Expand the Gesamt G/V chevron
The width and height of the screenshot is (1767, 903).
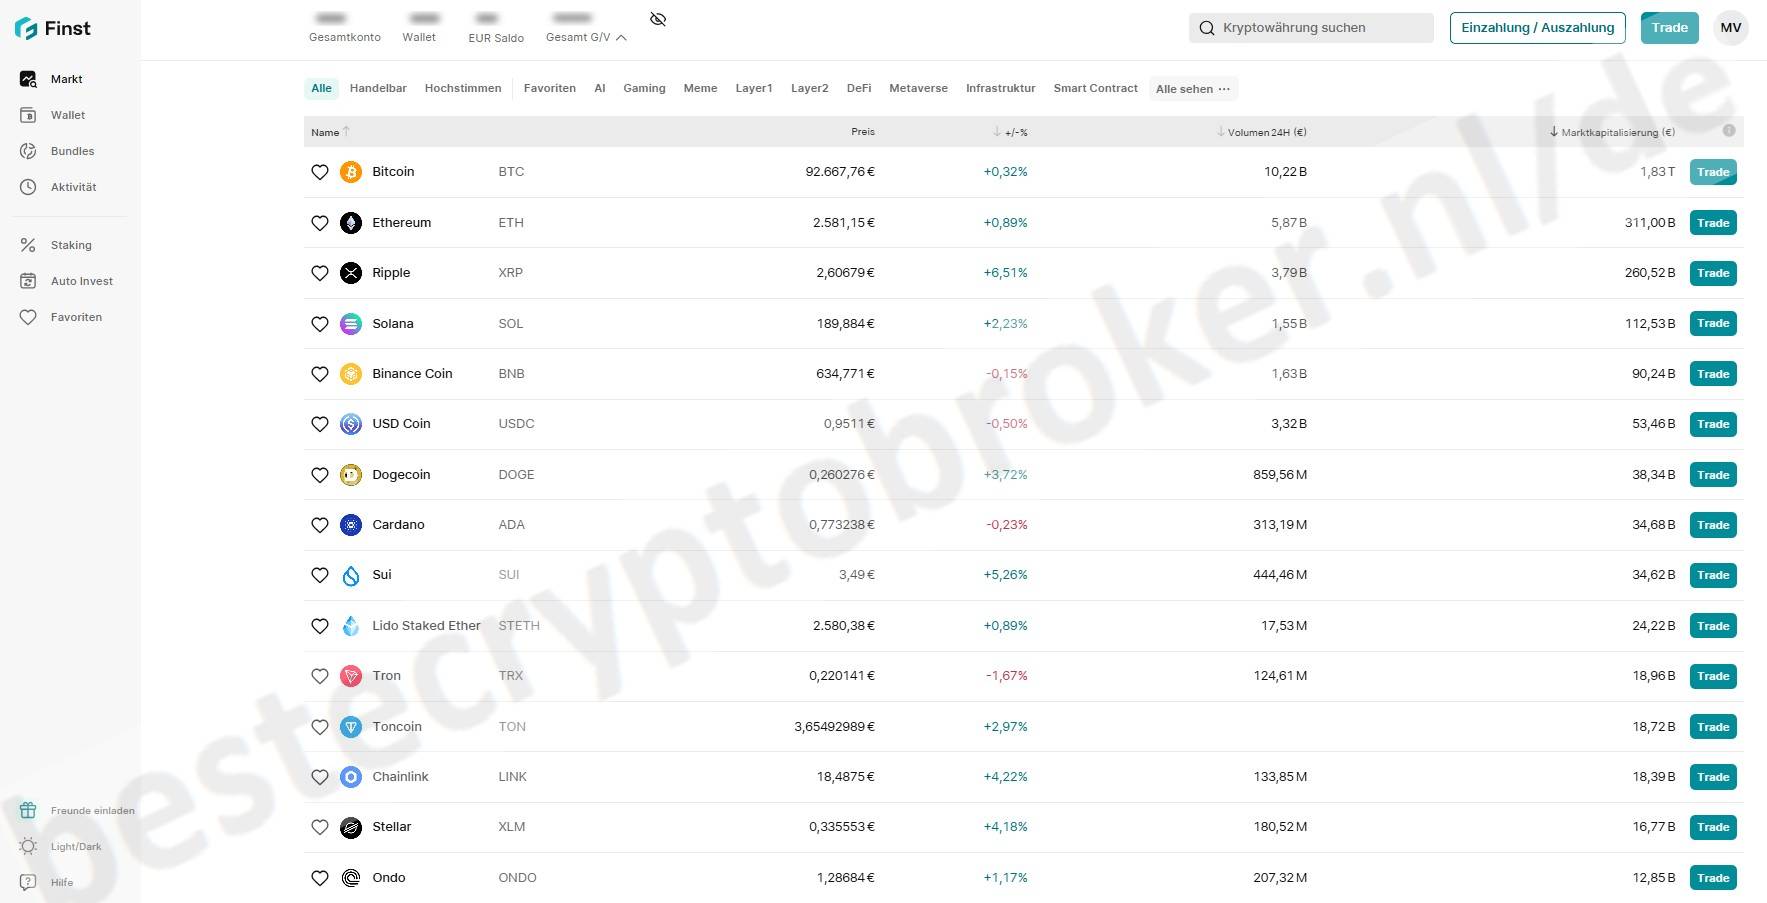pos(621,38)
